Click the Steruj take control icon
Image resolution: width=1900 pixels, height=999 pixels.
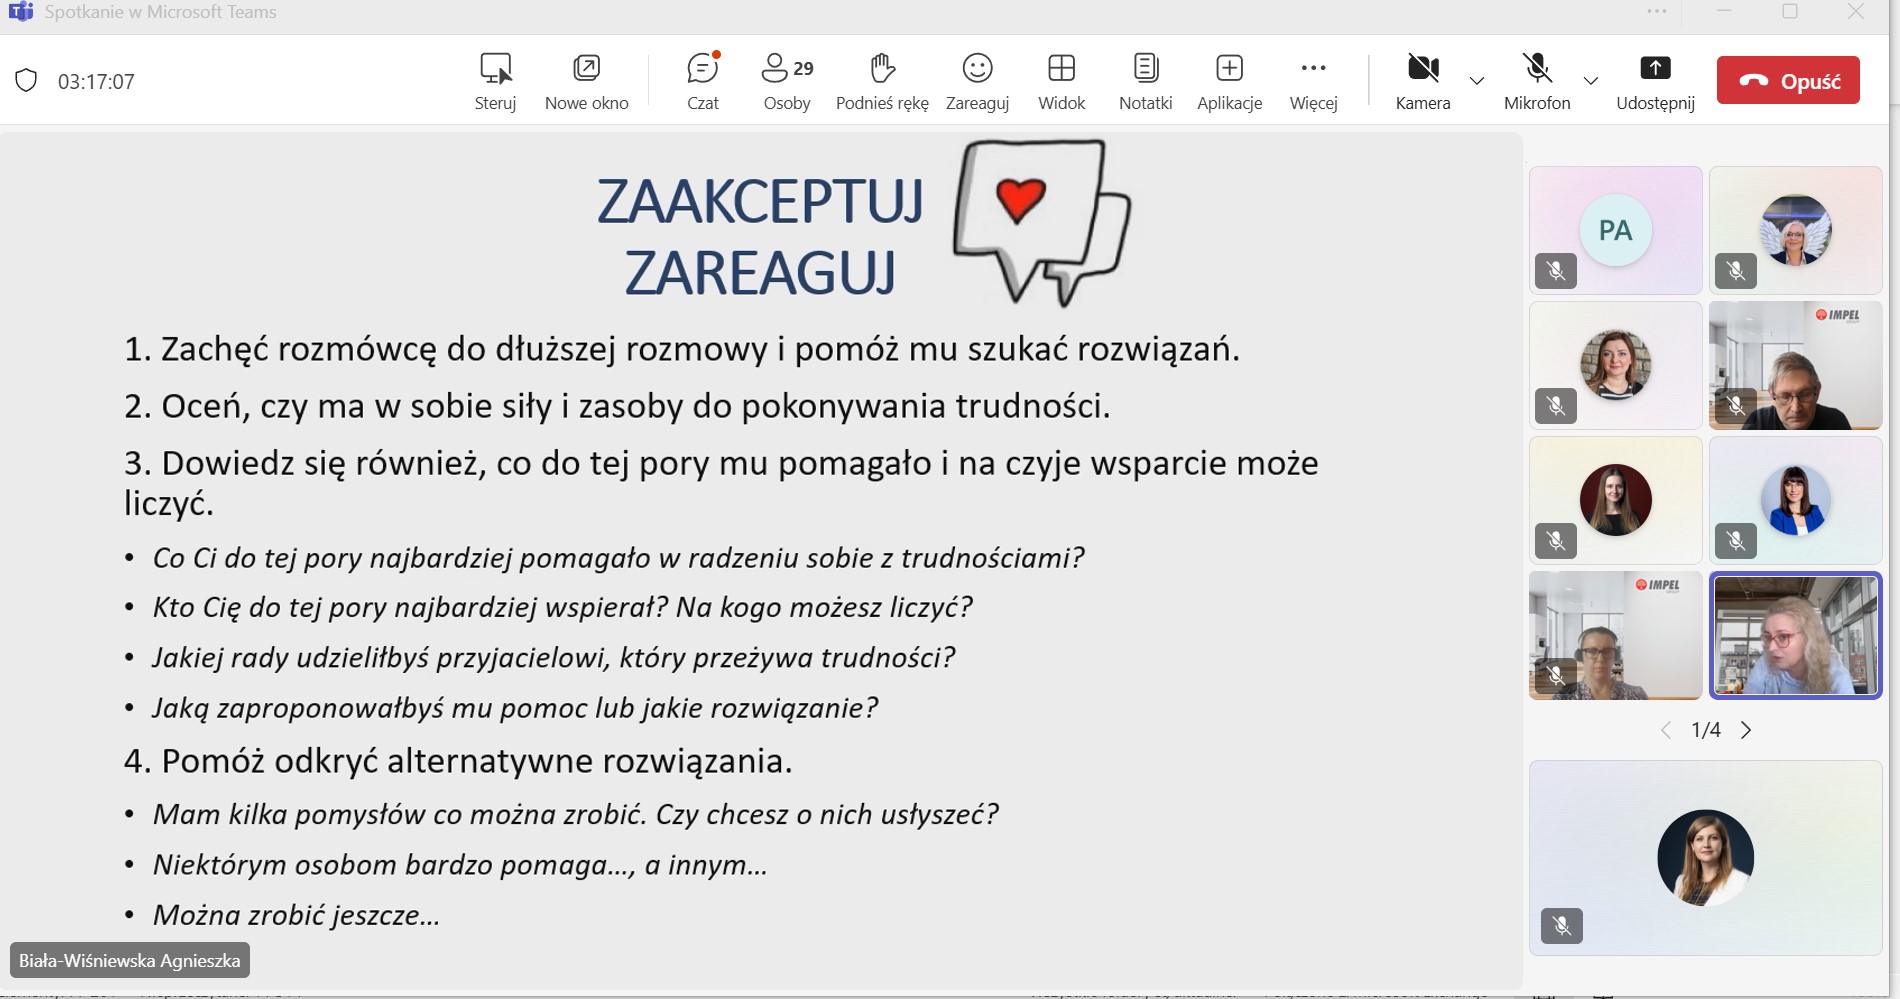495,80
